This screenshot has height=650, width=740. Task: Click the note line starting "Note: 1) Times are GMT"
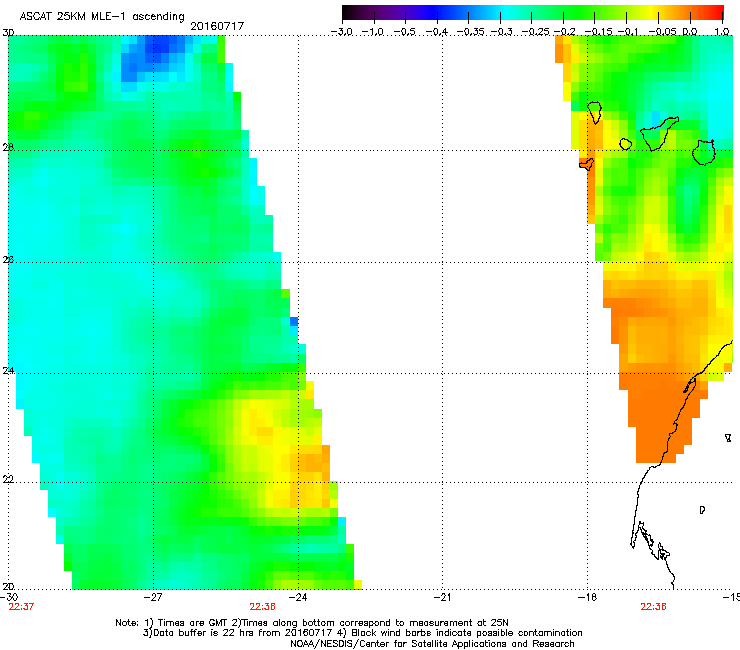[312, 623]
